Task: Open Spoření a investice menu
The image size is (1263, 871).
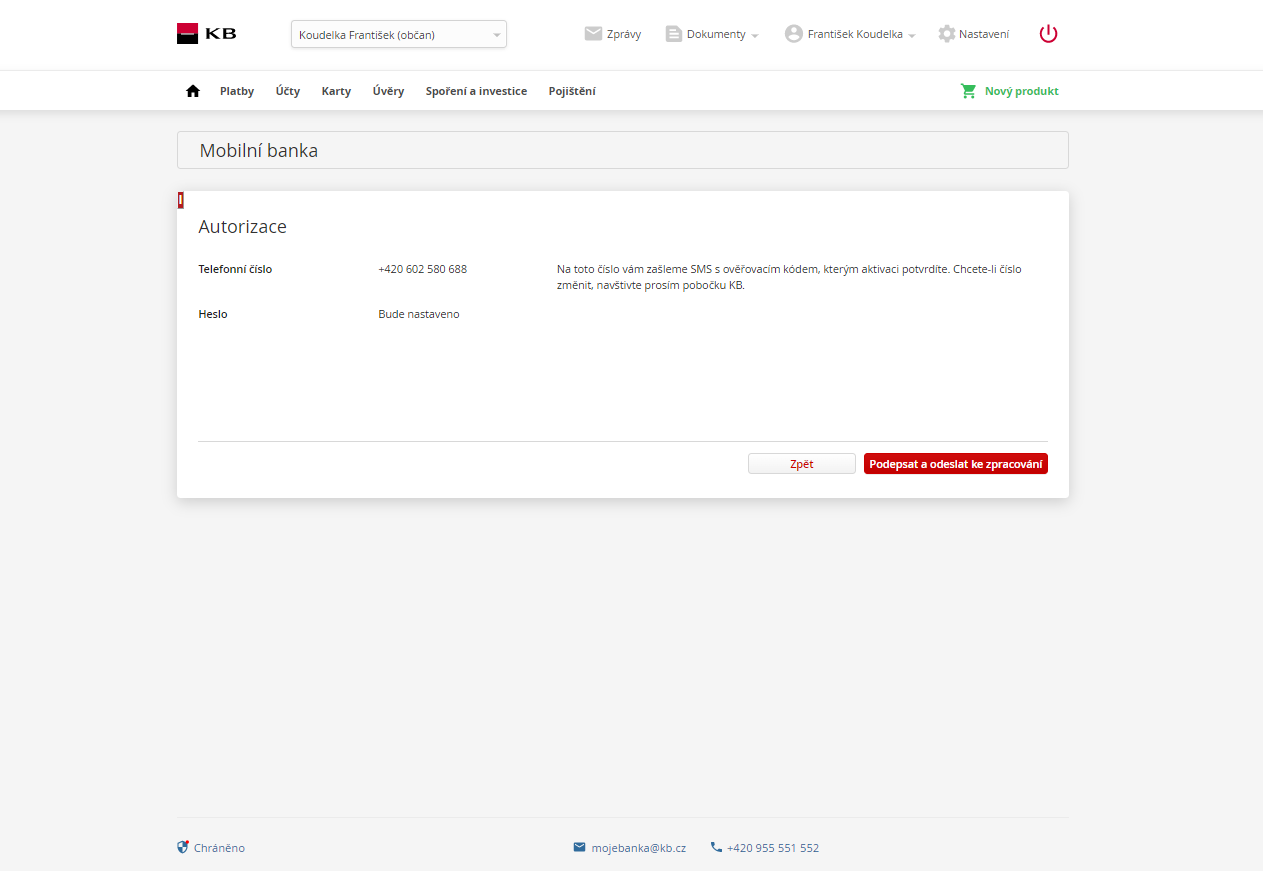Action: tap(476, 91)
